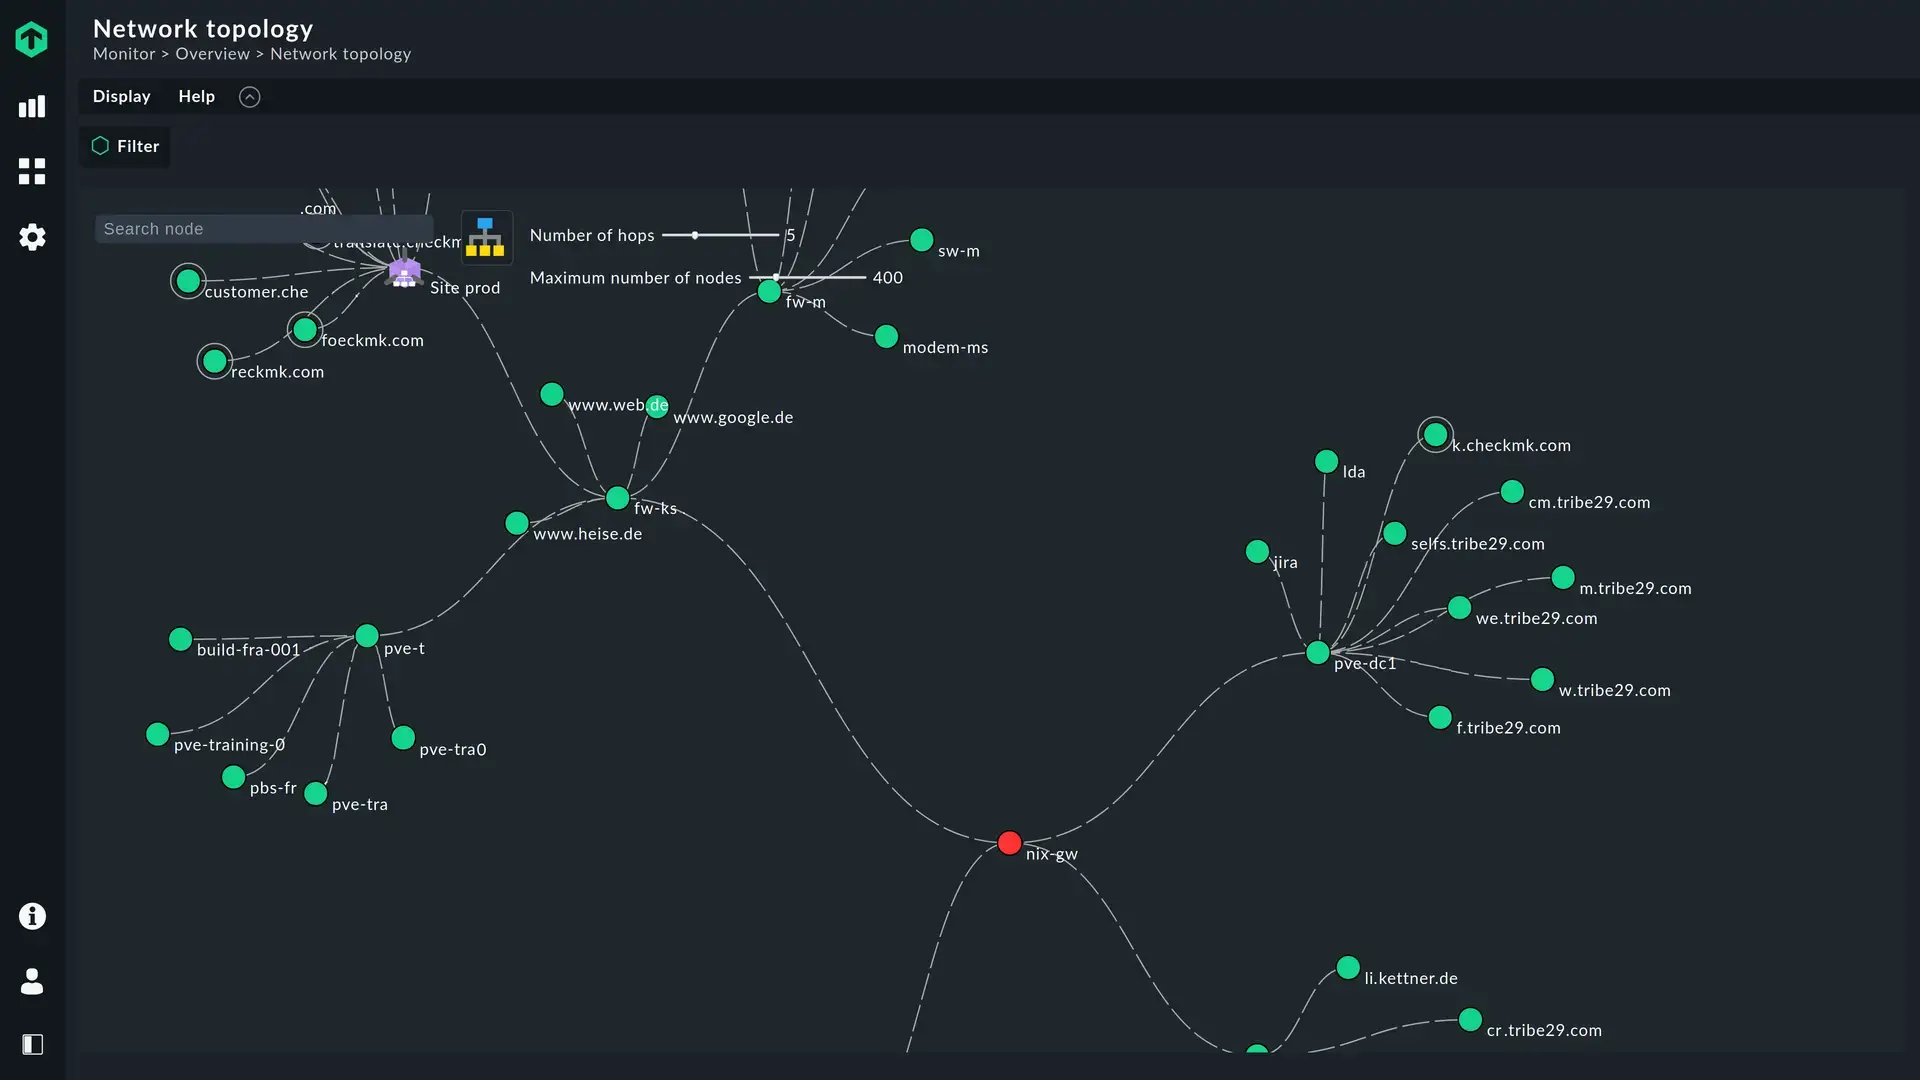Open the Help menu

point(196,97)
